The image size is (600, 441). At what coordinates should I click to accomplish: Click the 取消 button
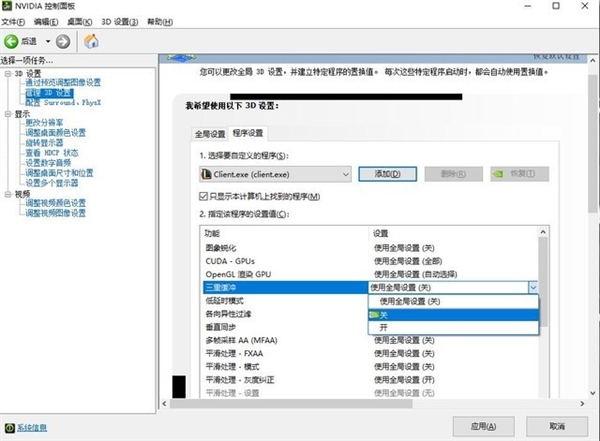557,426
